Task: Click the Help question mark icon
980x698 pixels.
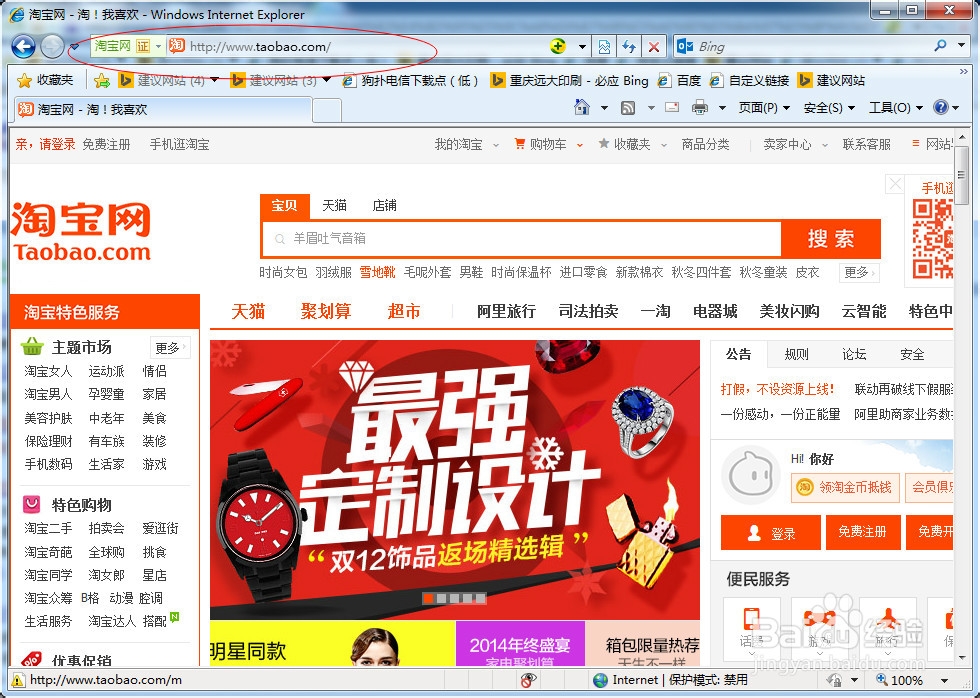Action: click(941, 107)
